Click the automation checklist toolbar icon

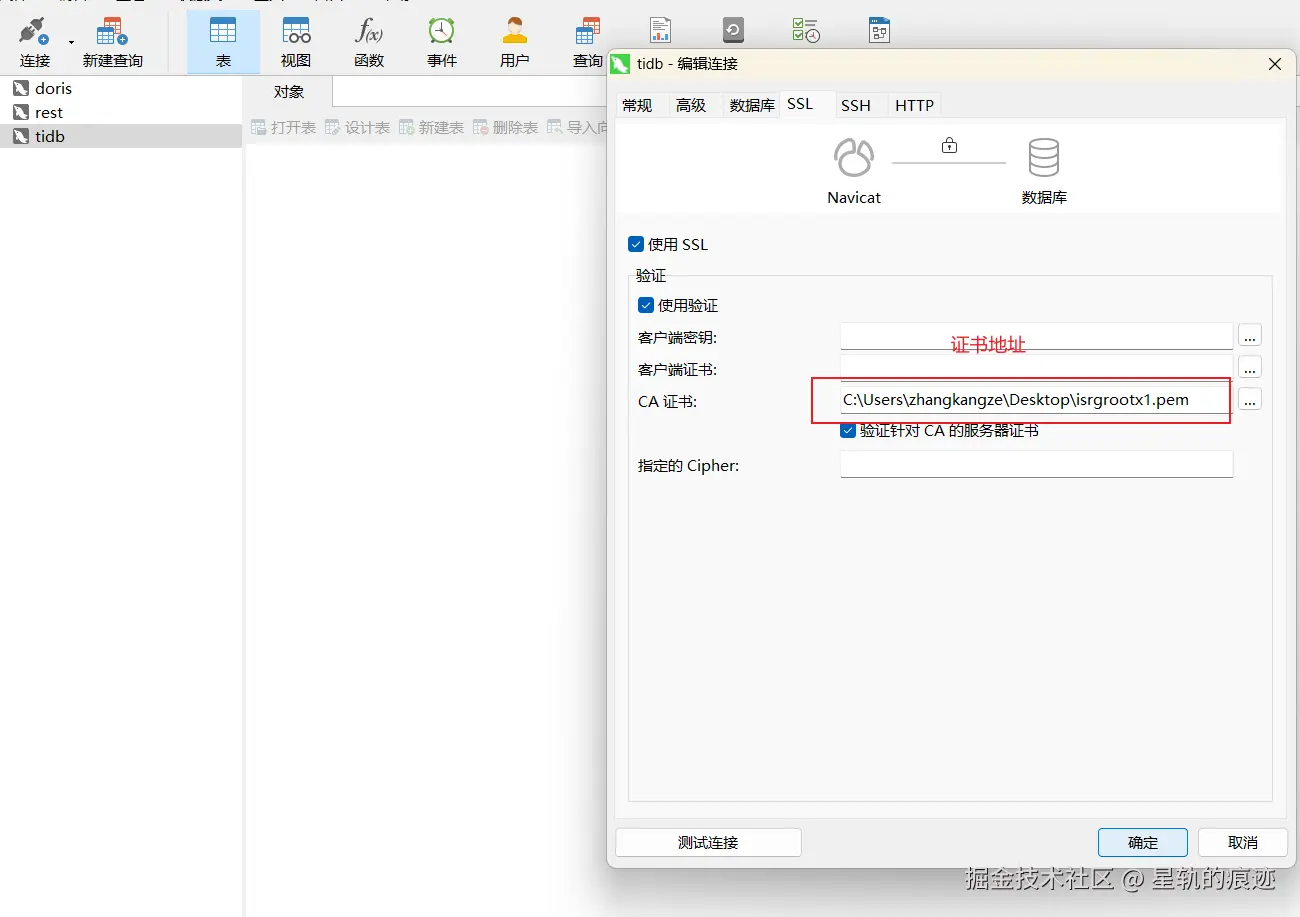click(x=806, y=30)
